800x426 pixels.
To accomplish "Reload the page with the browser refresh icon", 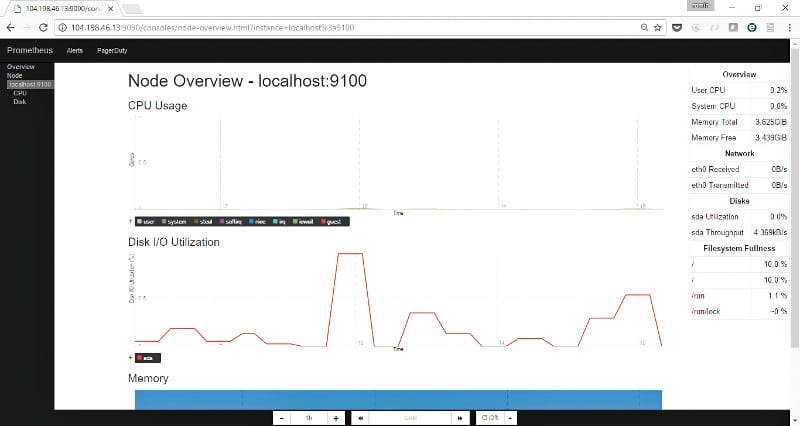I will click(x=43, y=28).
